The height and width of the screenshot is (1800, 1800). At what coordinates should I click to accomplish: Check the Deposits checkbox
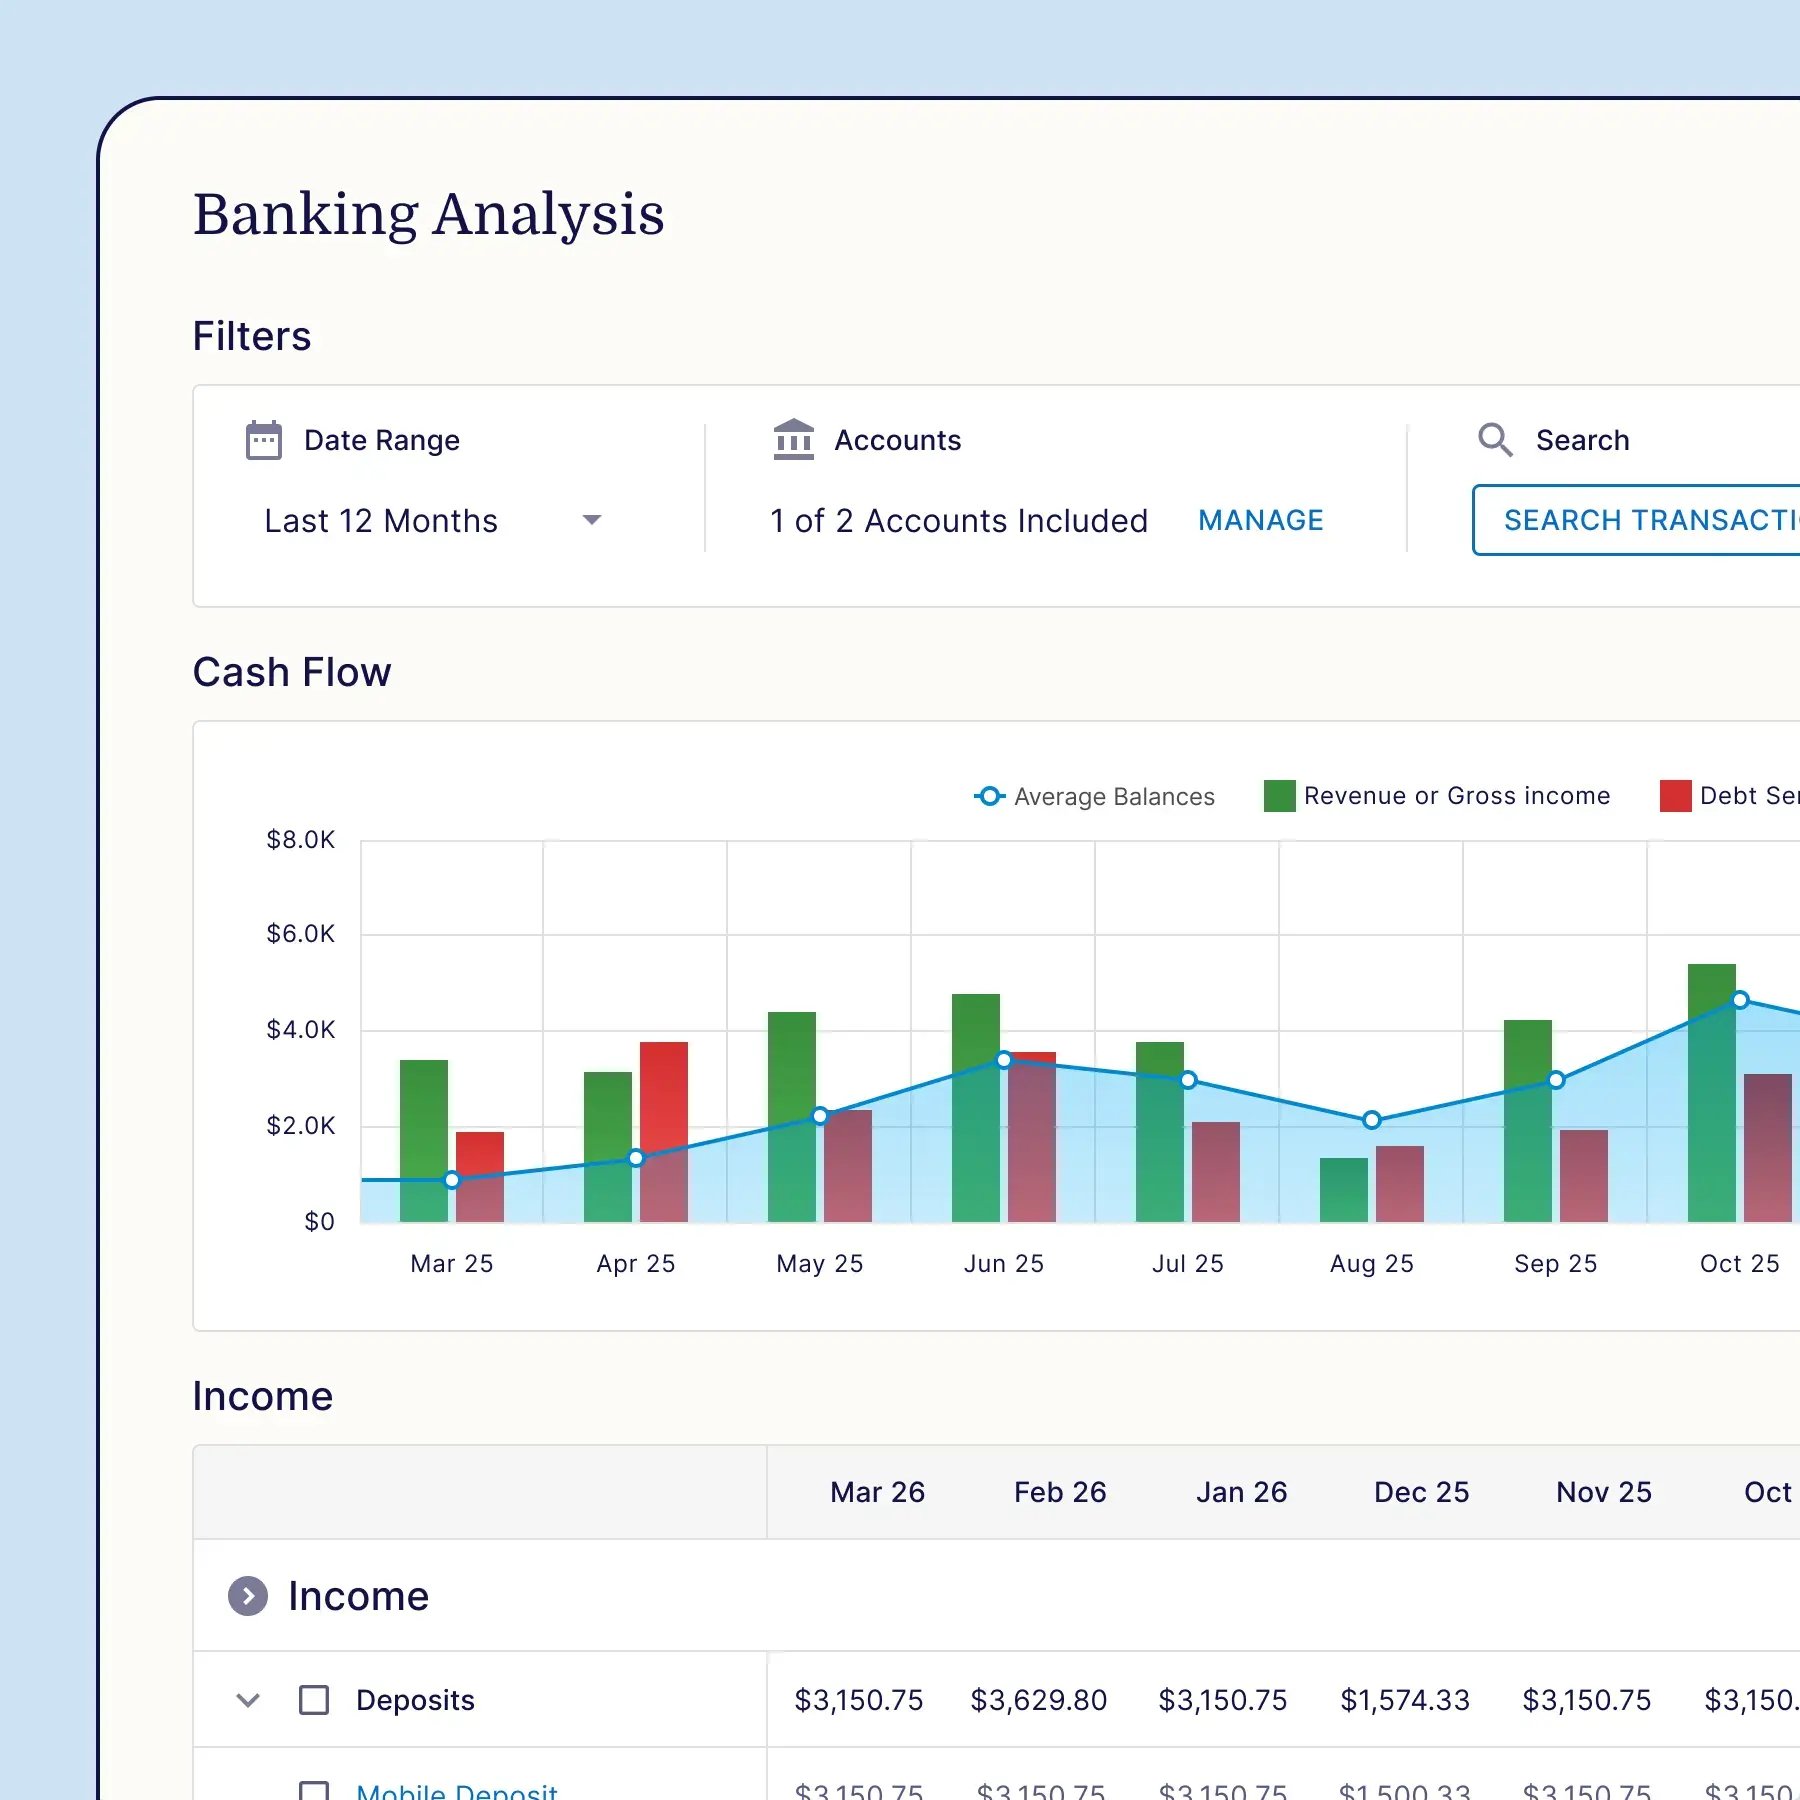(314, 1700)
